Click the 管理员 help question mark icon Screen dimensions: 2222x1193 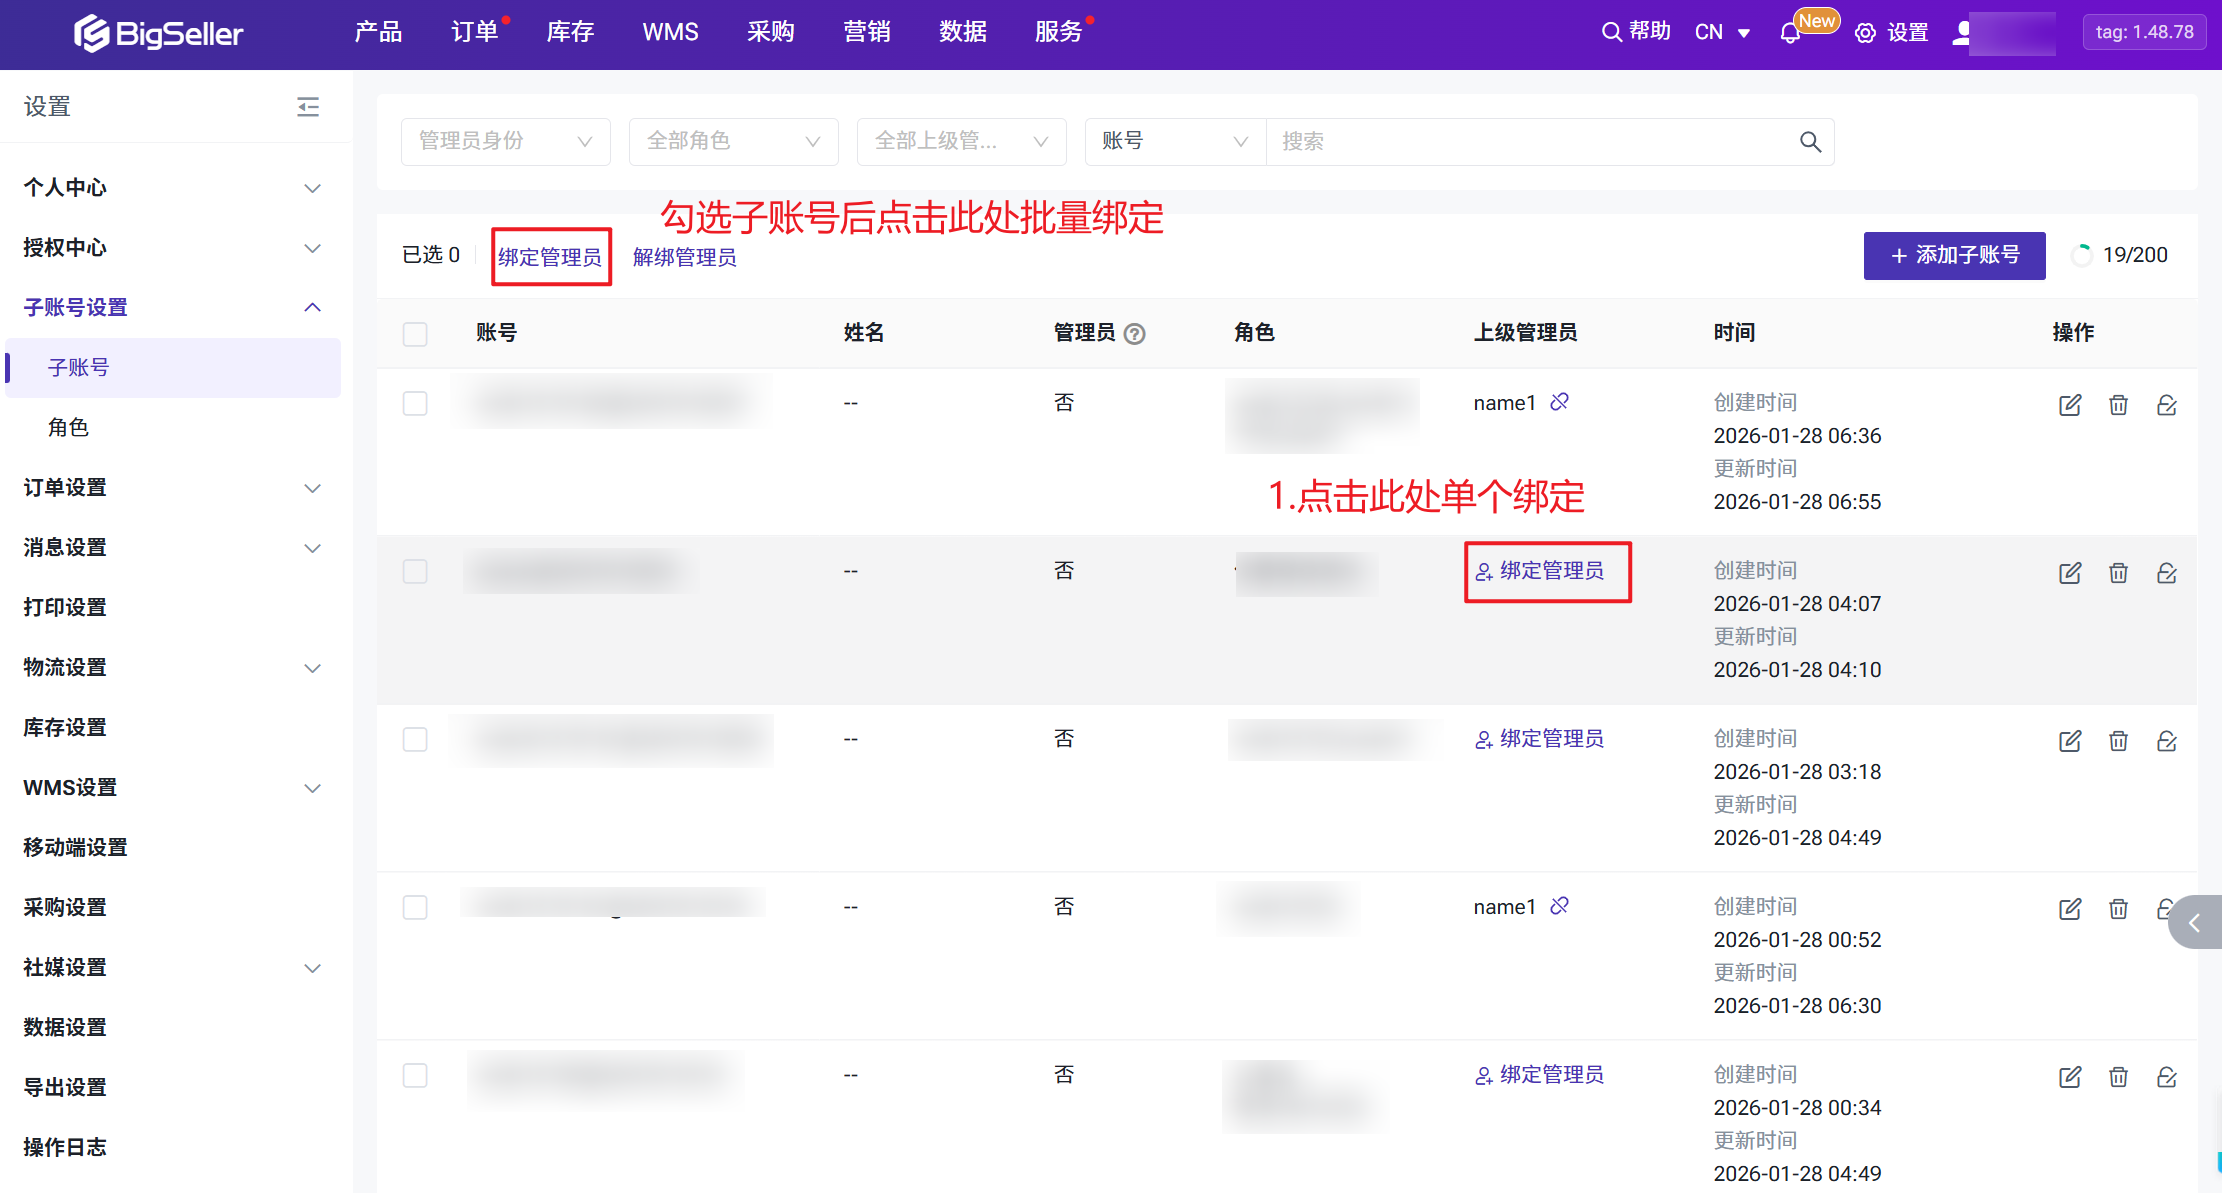[1135, 334]
